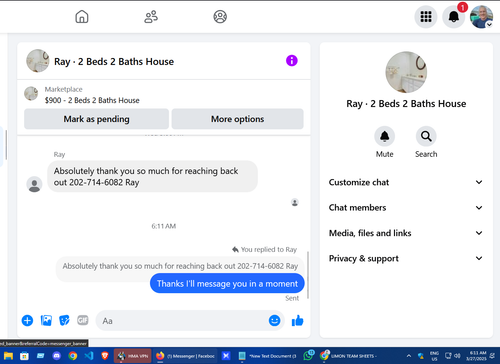Open taskbar clock and date

pos(477,356)
